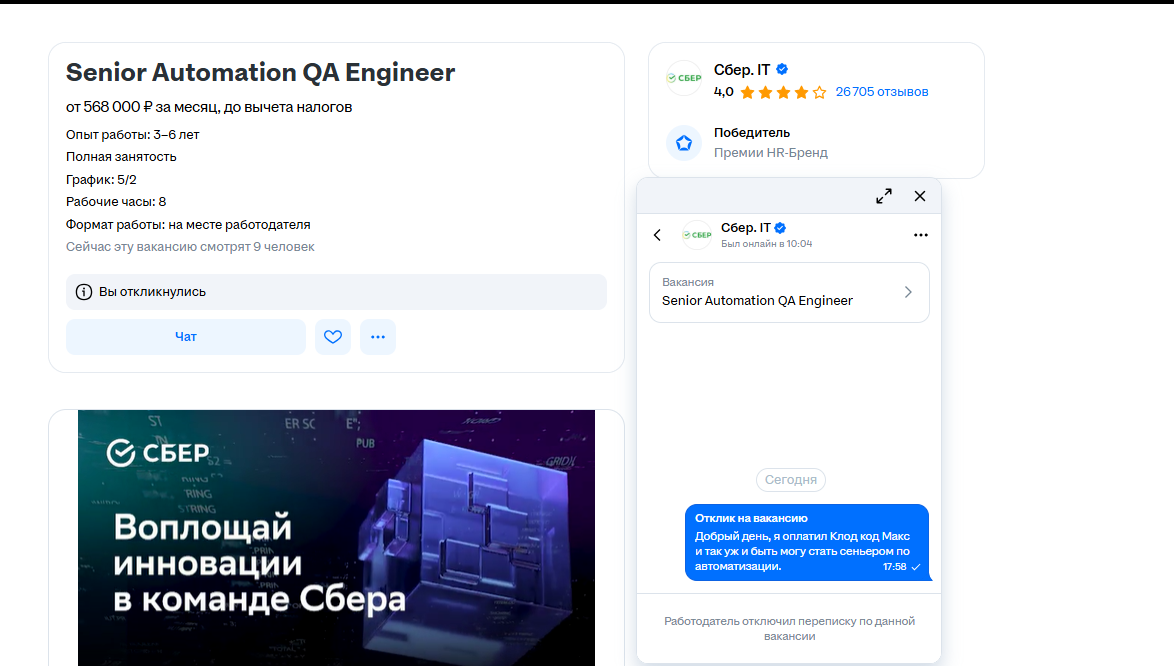Select the Отклик на вакансию message bubble

click(x=807, y=543)
